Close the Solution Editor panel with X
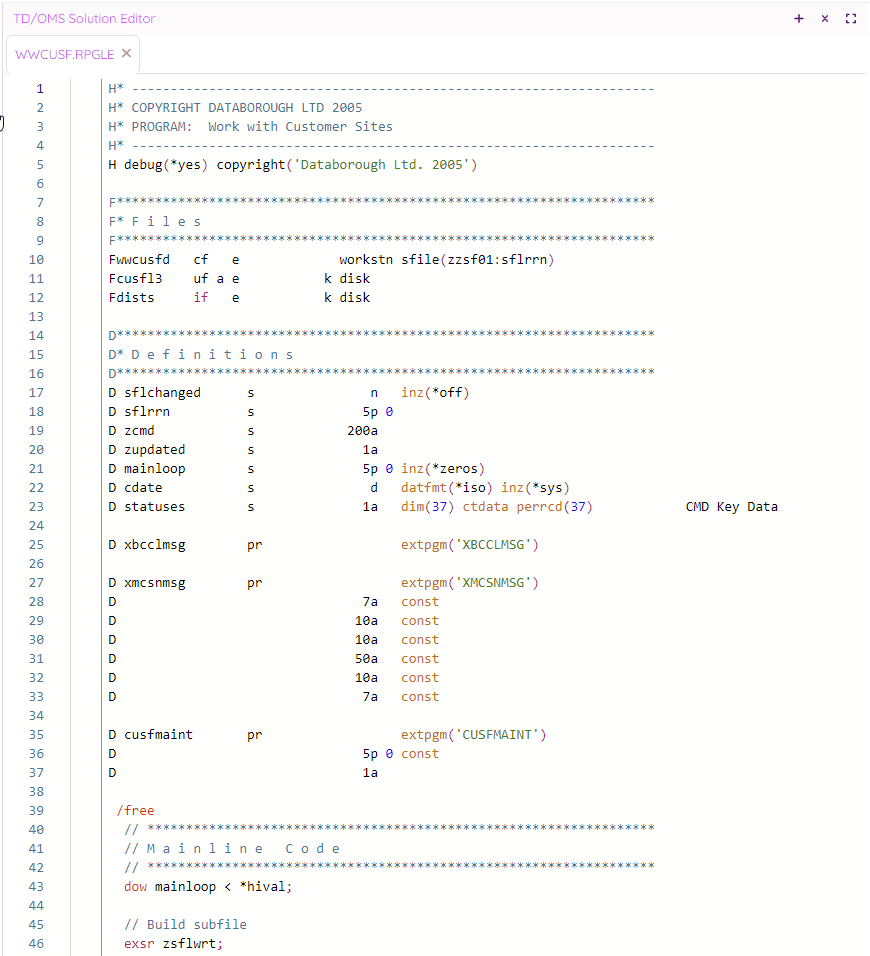 825,19
